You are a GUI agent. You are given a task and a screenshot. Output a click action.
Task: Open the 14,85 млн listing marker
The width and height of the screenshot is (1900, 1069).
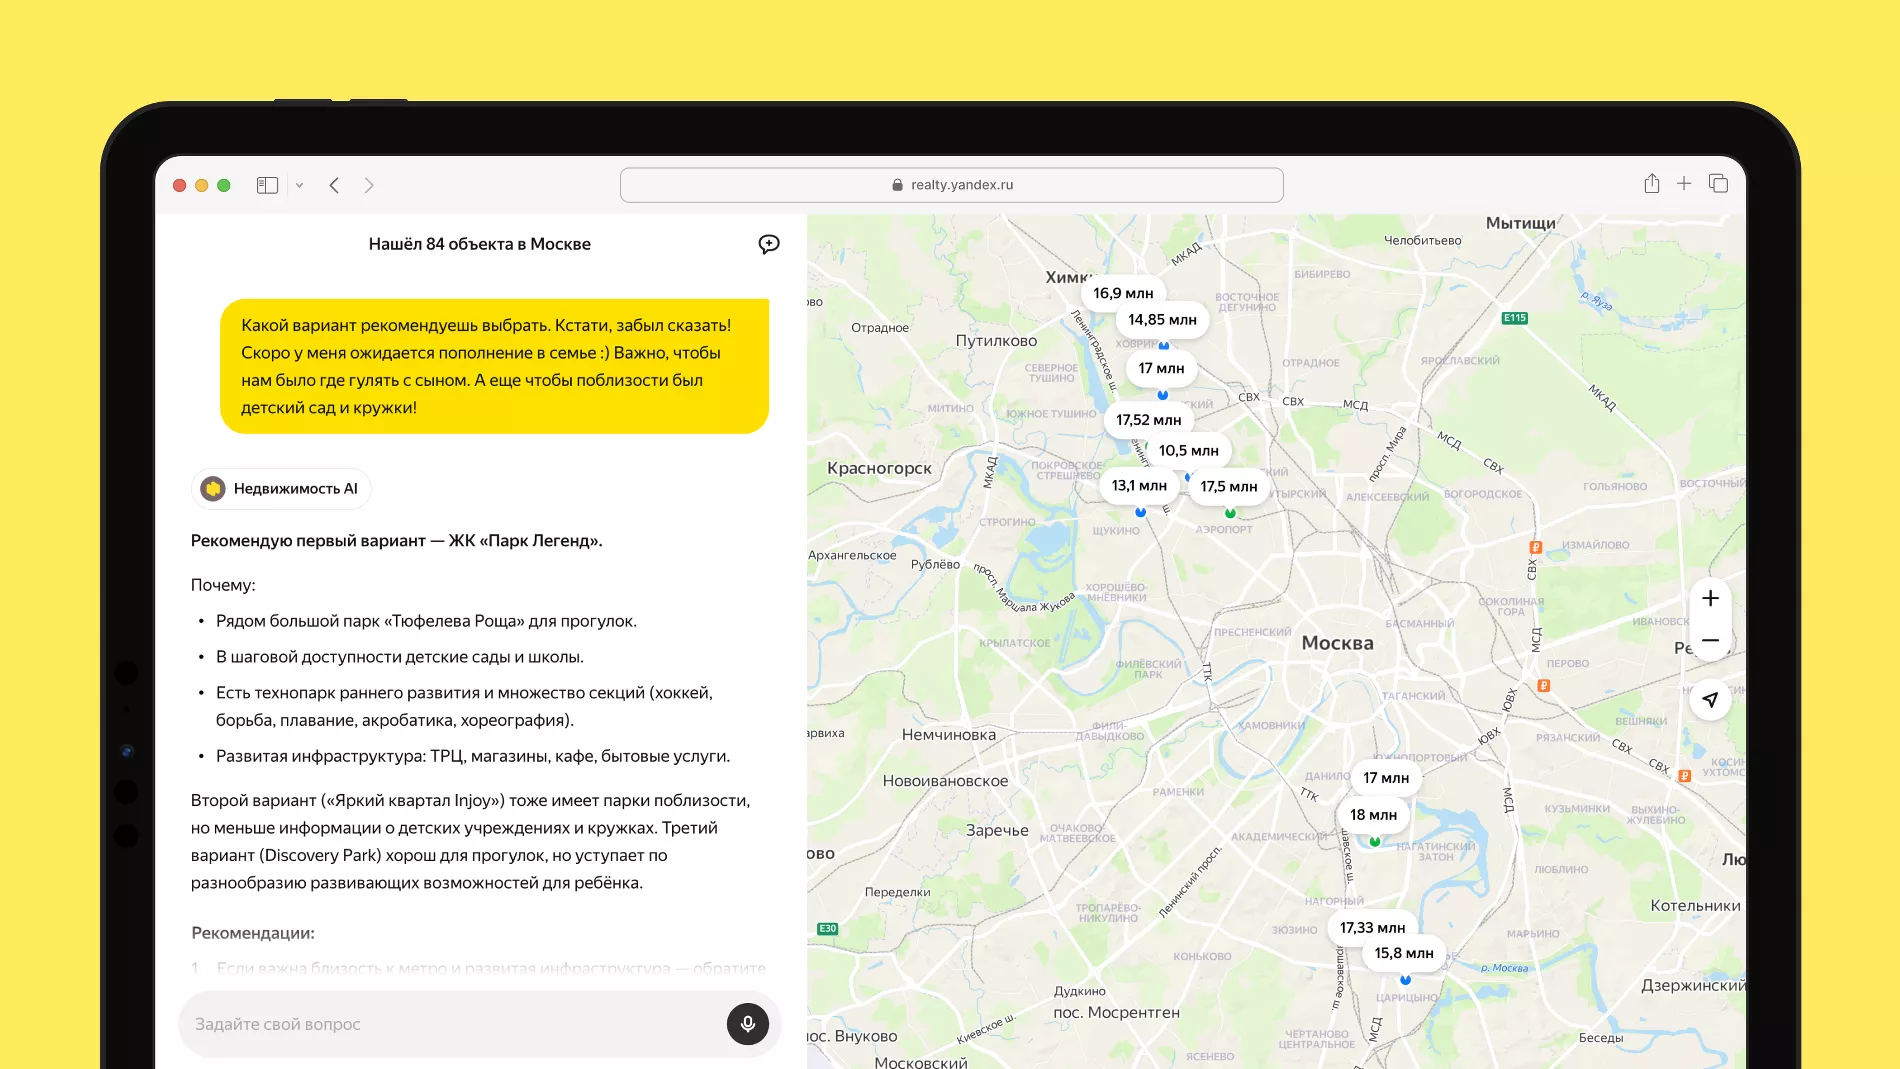pos(1162,320)
